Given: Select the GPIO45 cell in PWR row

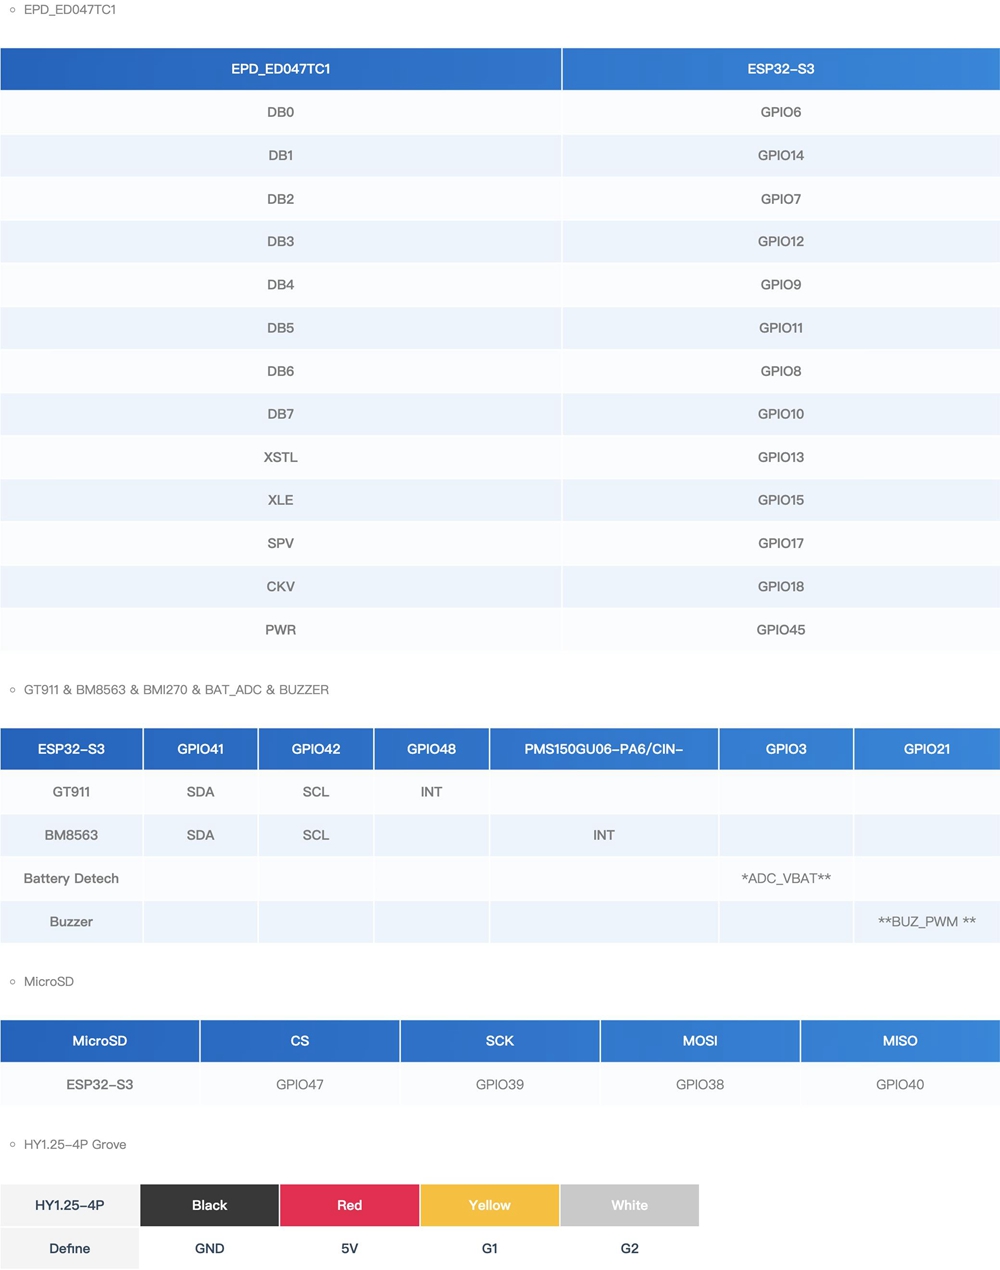Looking at the screenshot, I should tap(780, 630).
